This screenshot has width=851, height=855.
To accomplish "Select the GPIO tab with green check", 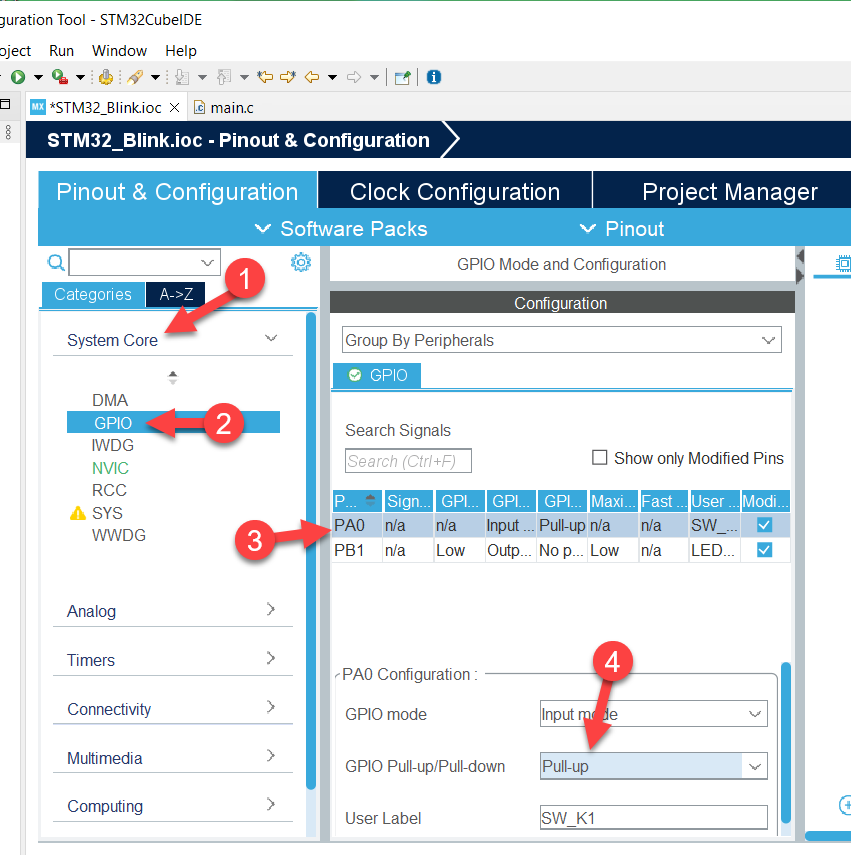I will (377, 375).
